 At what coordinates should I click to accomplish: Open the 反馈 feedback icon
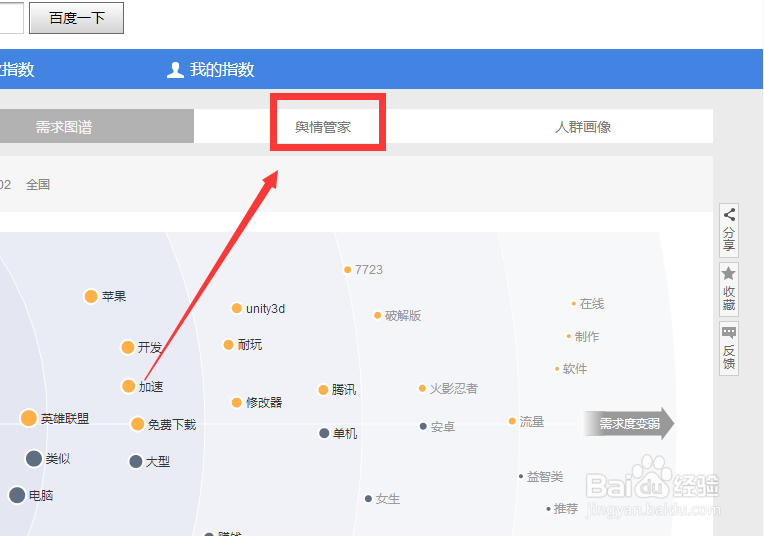tap(729, 333)
